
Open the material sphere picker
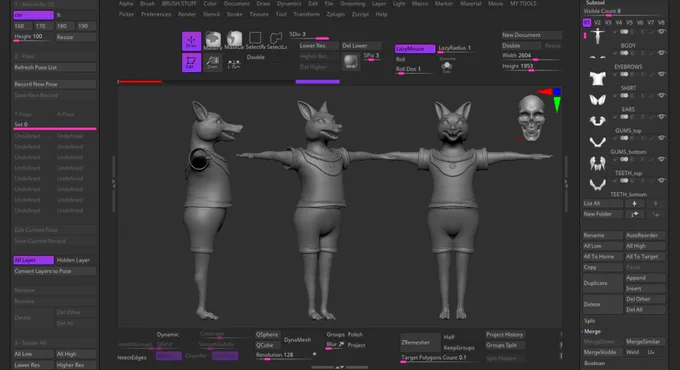click(351, 62)
